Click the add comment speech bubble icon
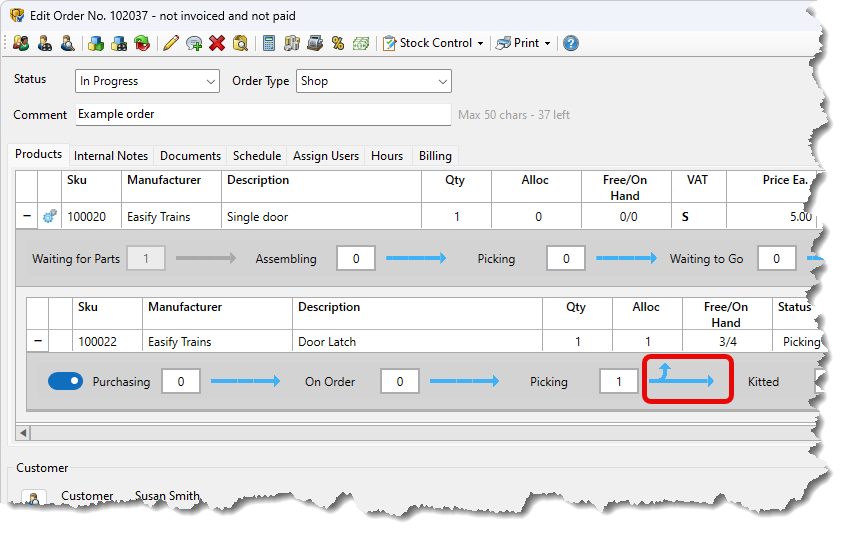849x536 pixels. (194, 43)
